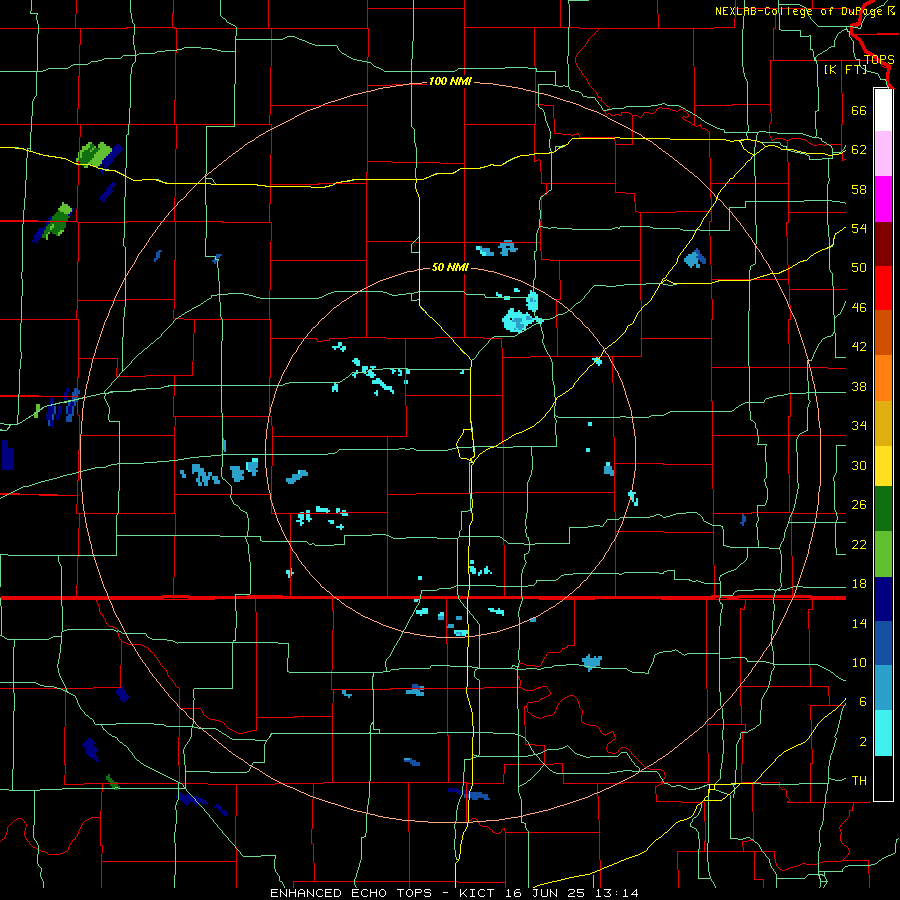
Task: Pick the magenta legend color block
Action: [x=883, y=199]
